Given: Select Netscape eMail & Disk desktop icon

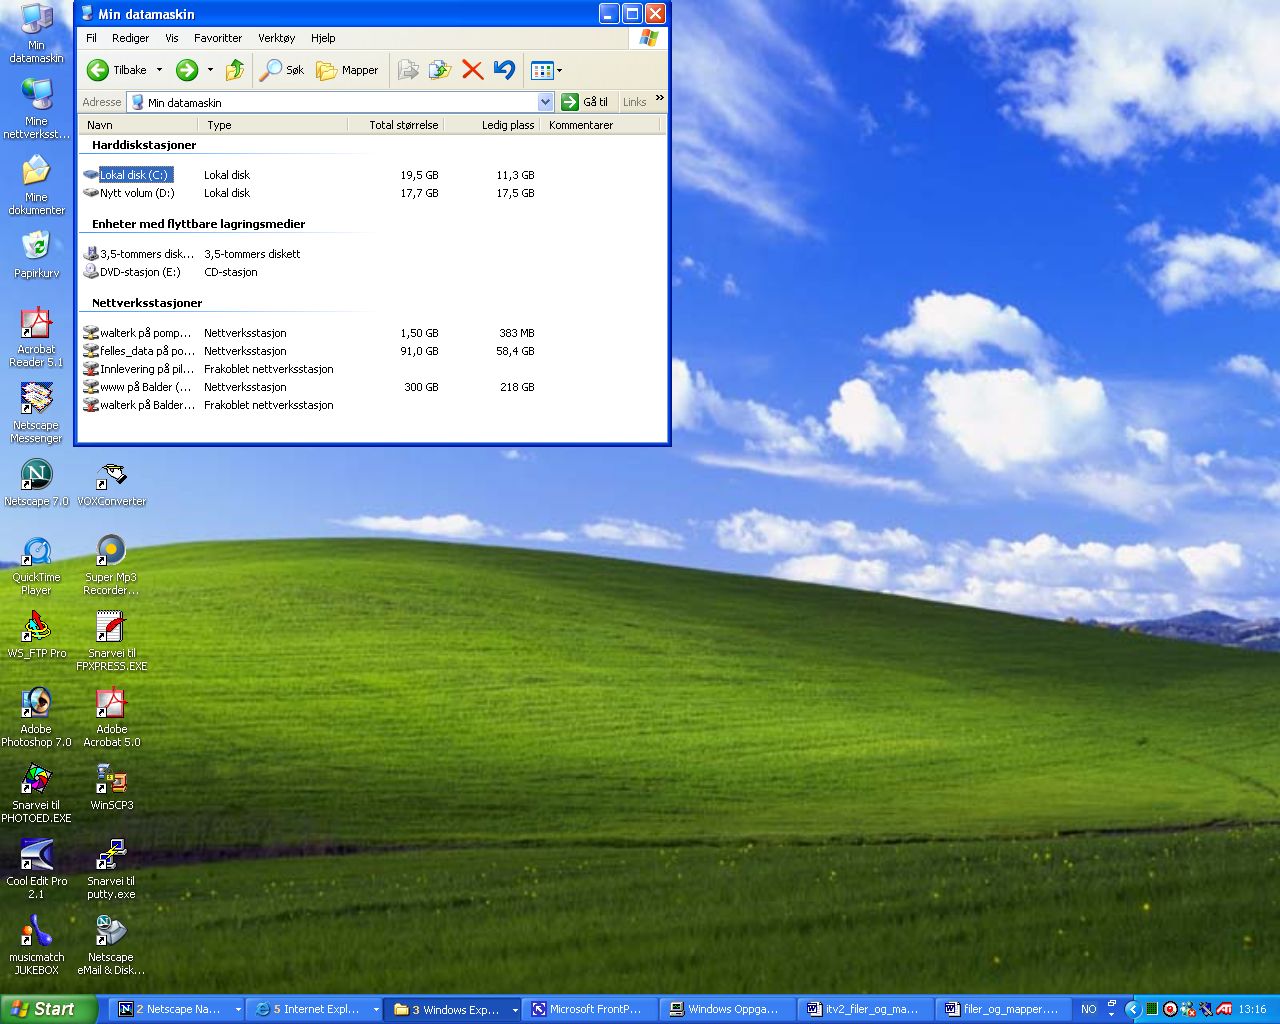Looking at the screenshot, I should [111, 945].
